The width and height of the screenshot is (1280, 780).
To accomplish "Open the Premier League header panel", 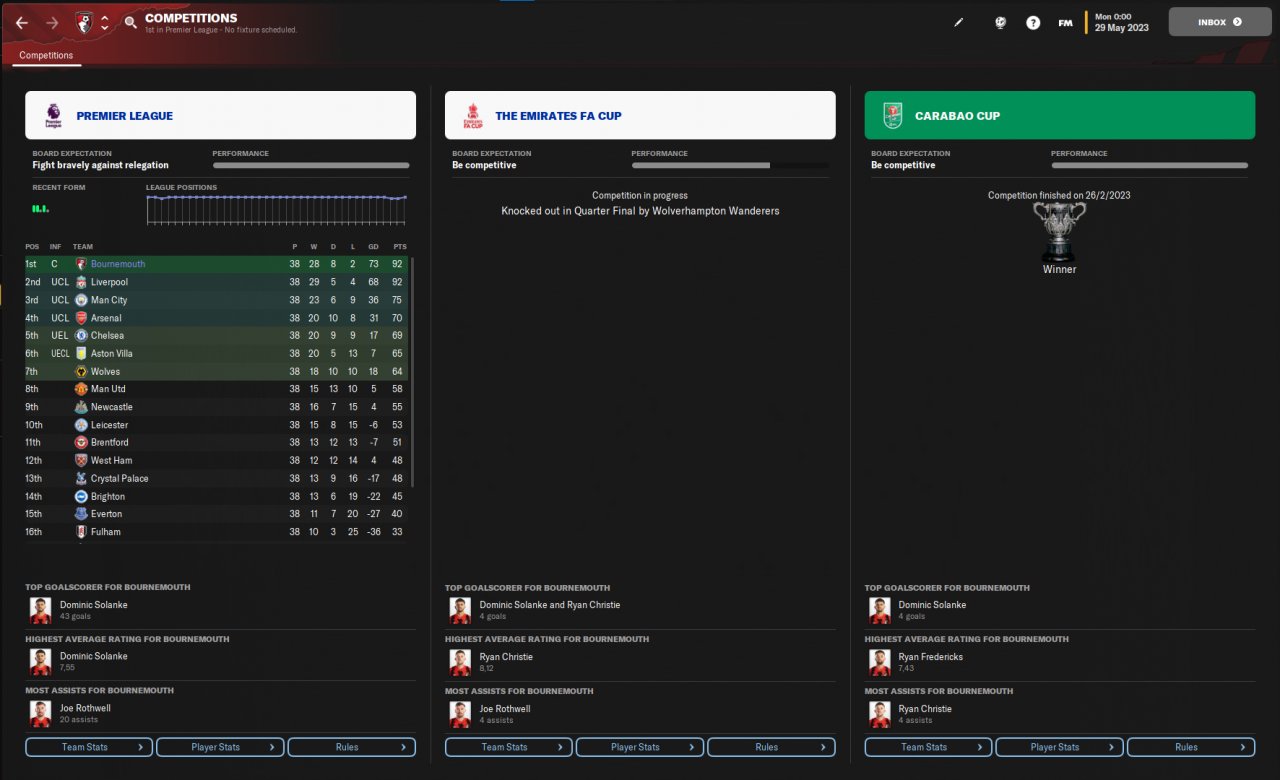I will [220, 115].
